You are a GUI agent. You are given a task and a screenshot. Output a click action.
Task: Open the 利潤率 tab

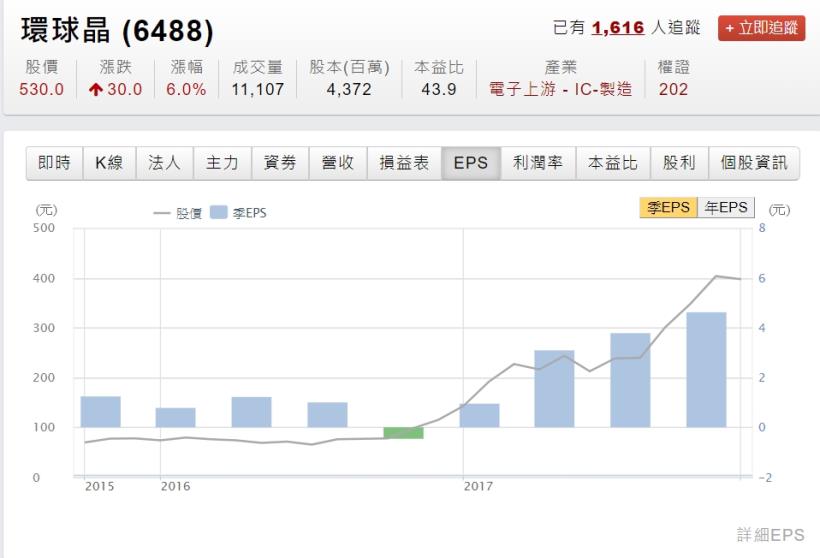(538, 163)
